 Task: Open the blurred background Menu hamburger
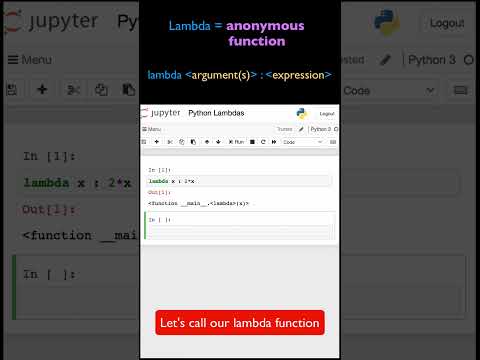point(30,60)
